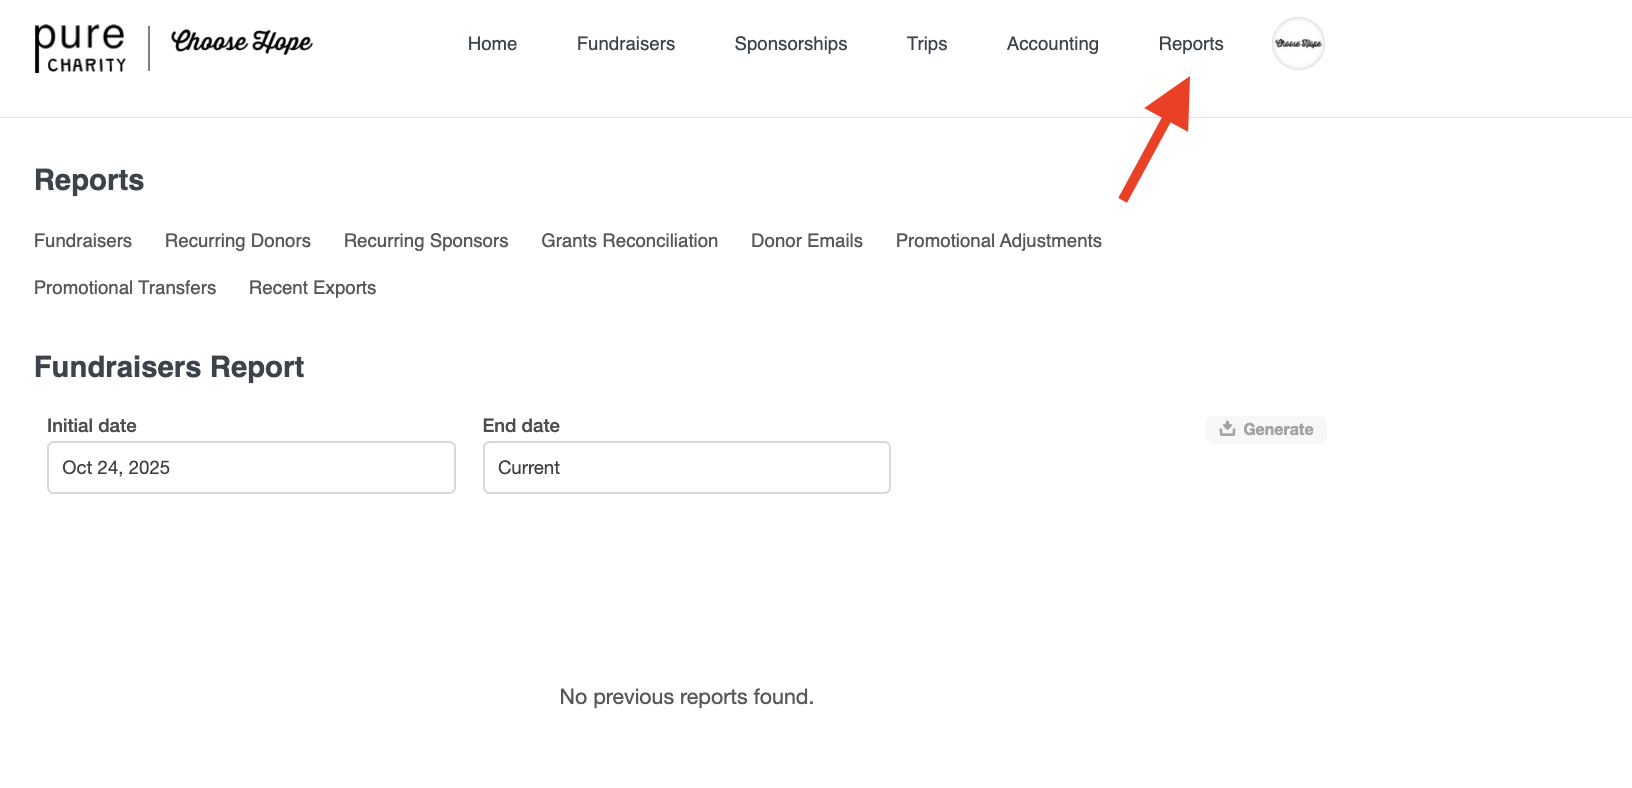Screen dimensions: 1632x788
Task: Show the Recent Exports tab
Action: (312, 288)
